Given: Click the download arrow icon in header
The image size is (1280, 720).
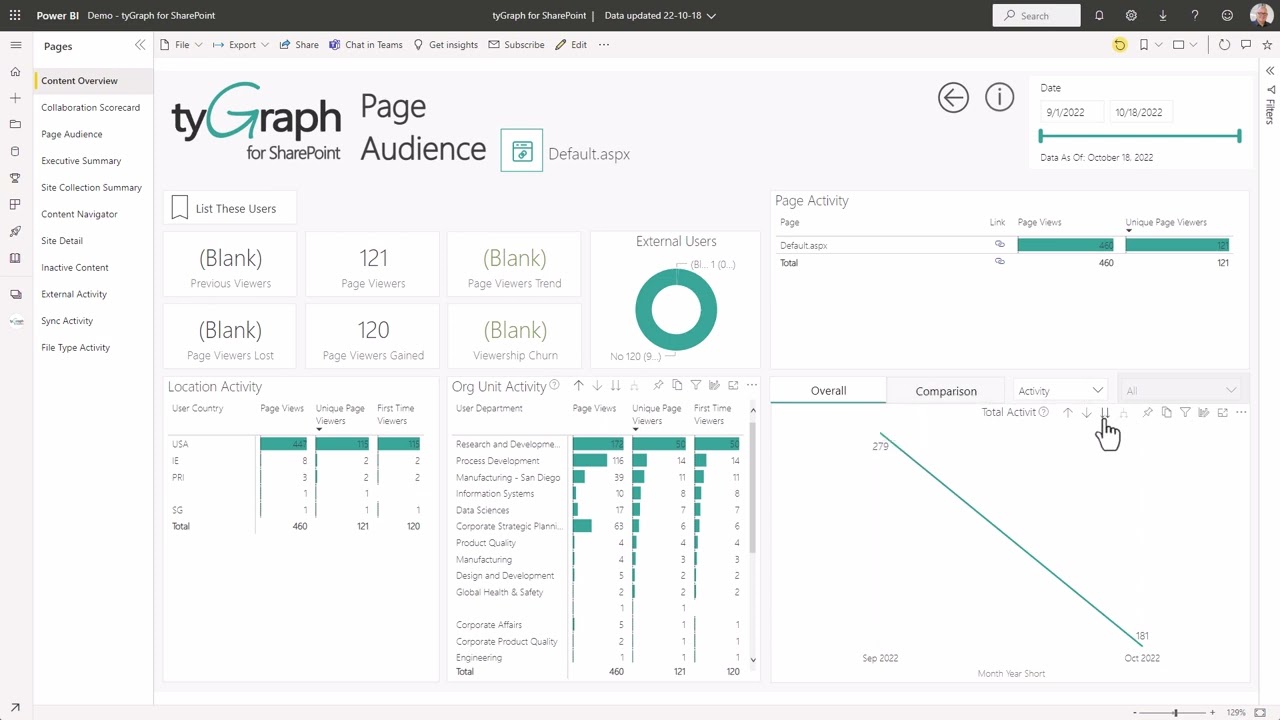Looking at the screenshot, I should pos(1163,15).
